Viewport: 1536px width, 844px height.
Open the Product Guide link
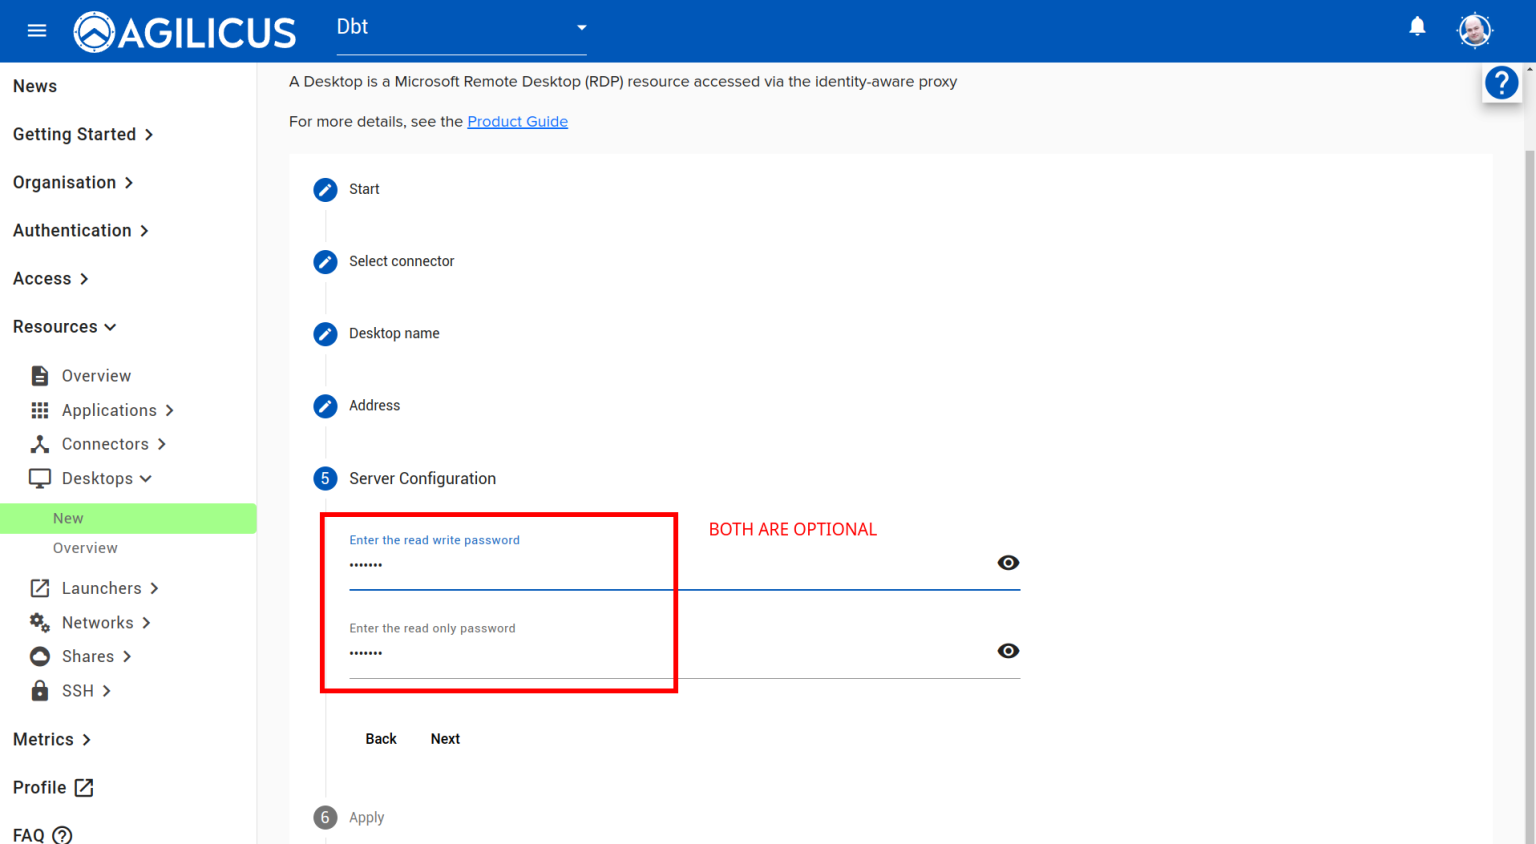coord(517,122)
